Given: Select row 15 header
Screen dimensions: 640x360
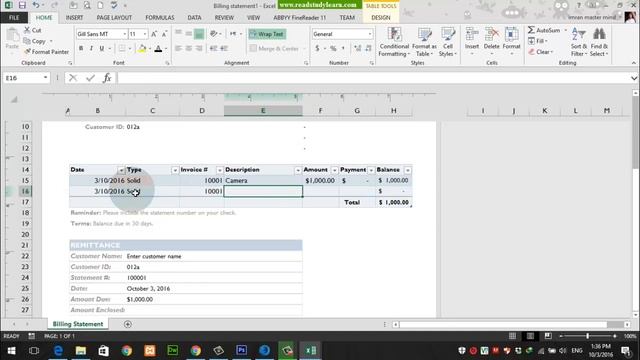Looking at the screenshot, I should 25,180.
